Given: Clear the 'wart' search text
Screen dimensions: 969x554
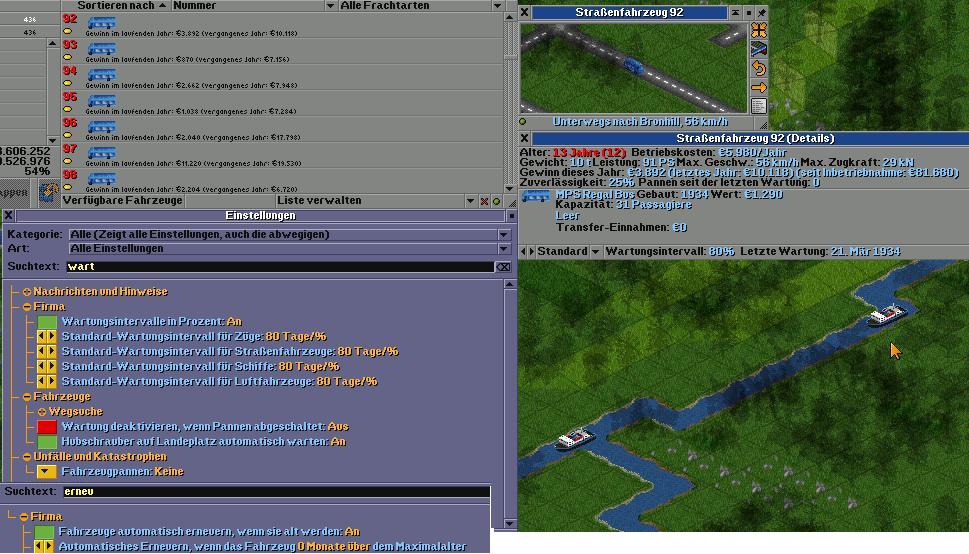Looking at the screenshot, I should pyautogui.click(x=503, y=267).
